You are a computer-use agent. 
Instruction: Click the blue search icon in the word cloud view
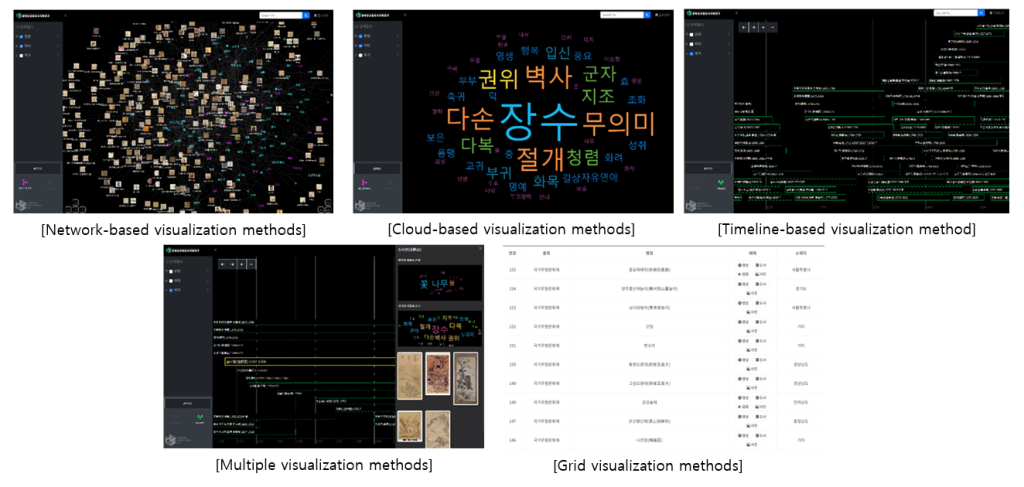pyautogui.click(x=646, y=16)
